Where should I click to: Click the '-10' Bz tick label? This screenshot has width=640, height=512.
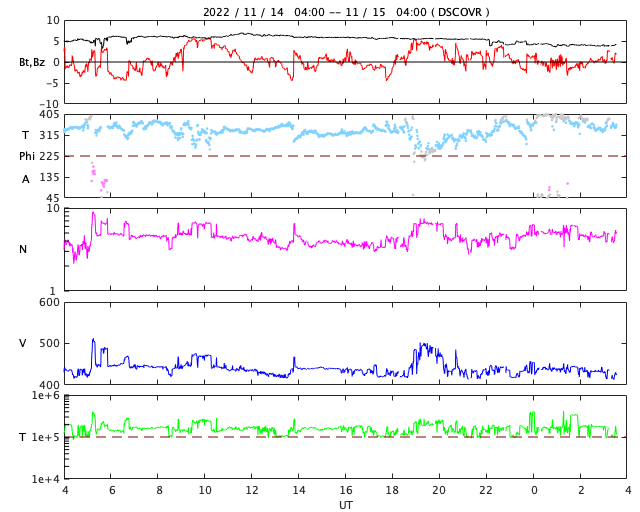click(50, 105)
